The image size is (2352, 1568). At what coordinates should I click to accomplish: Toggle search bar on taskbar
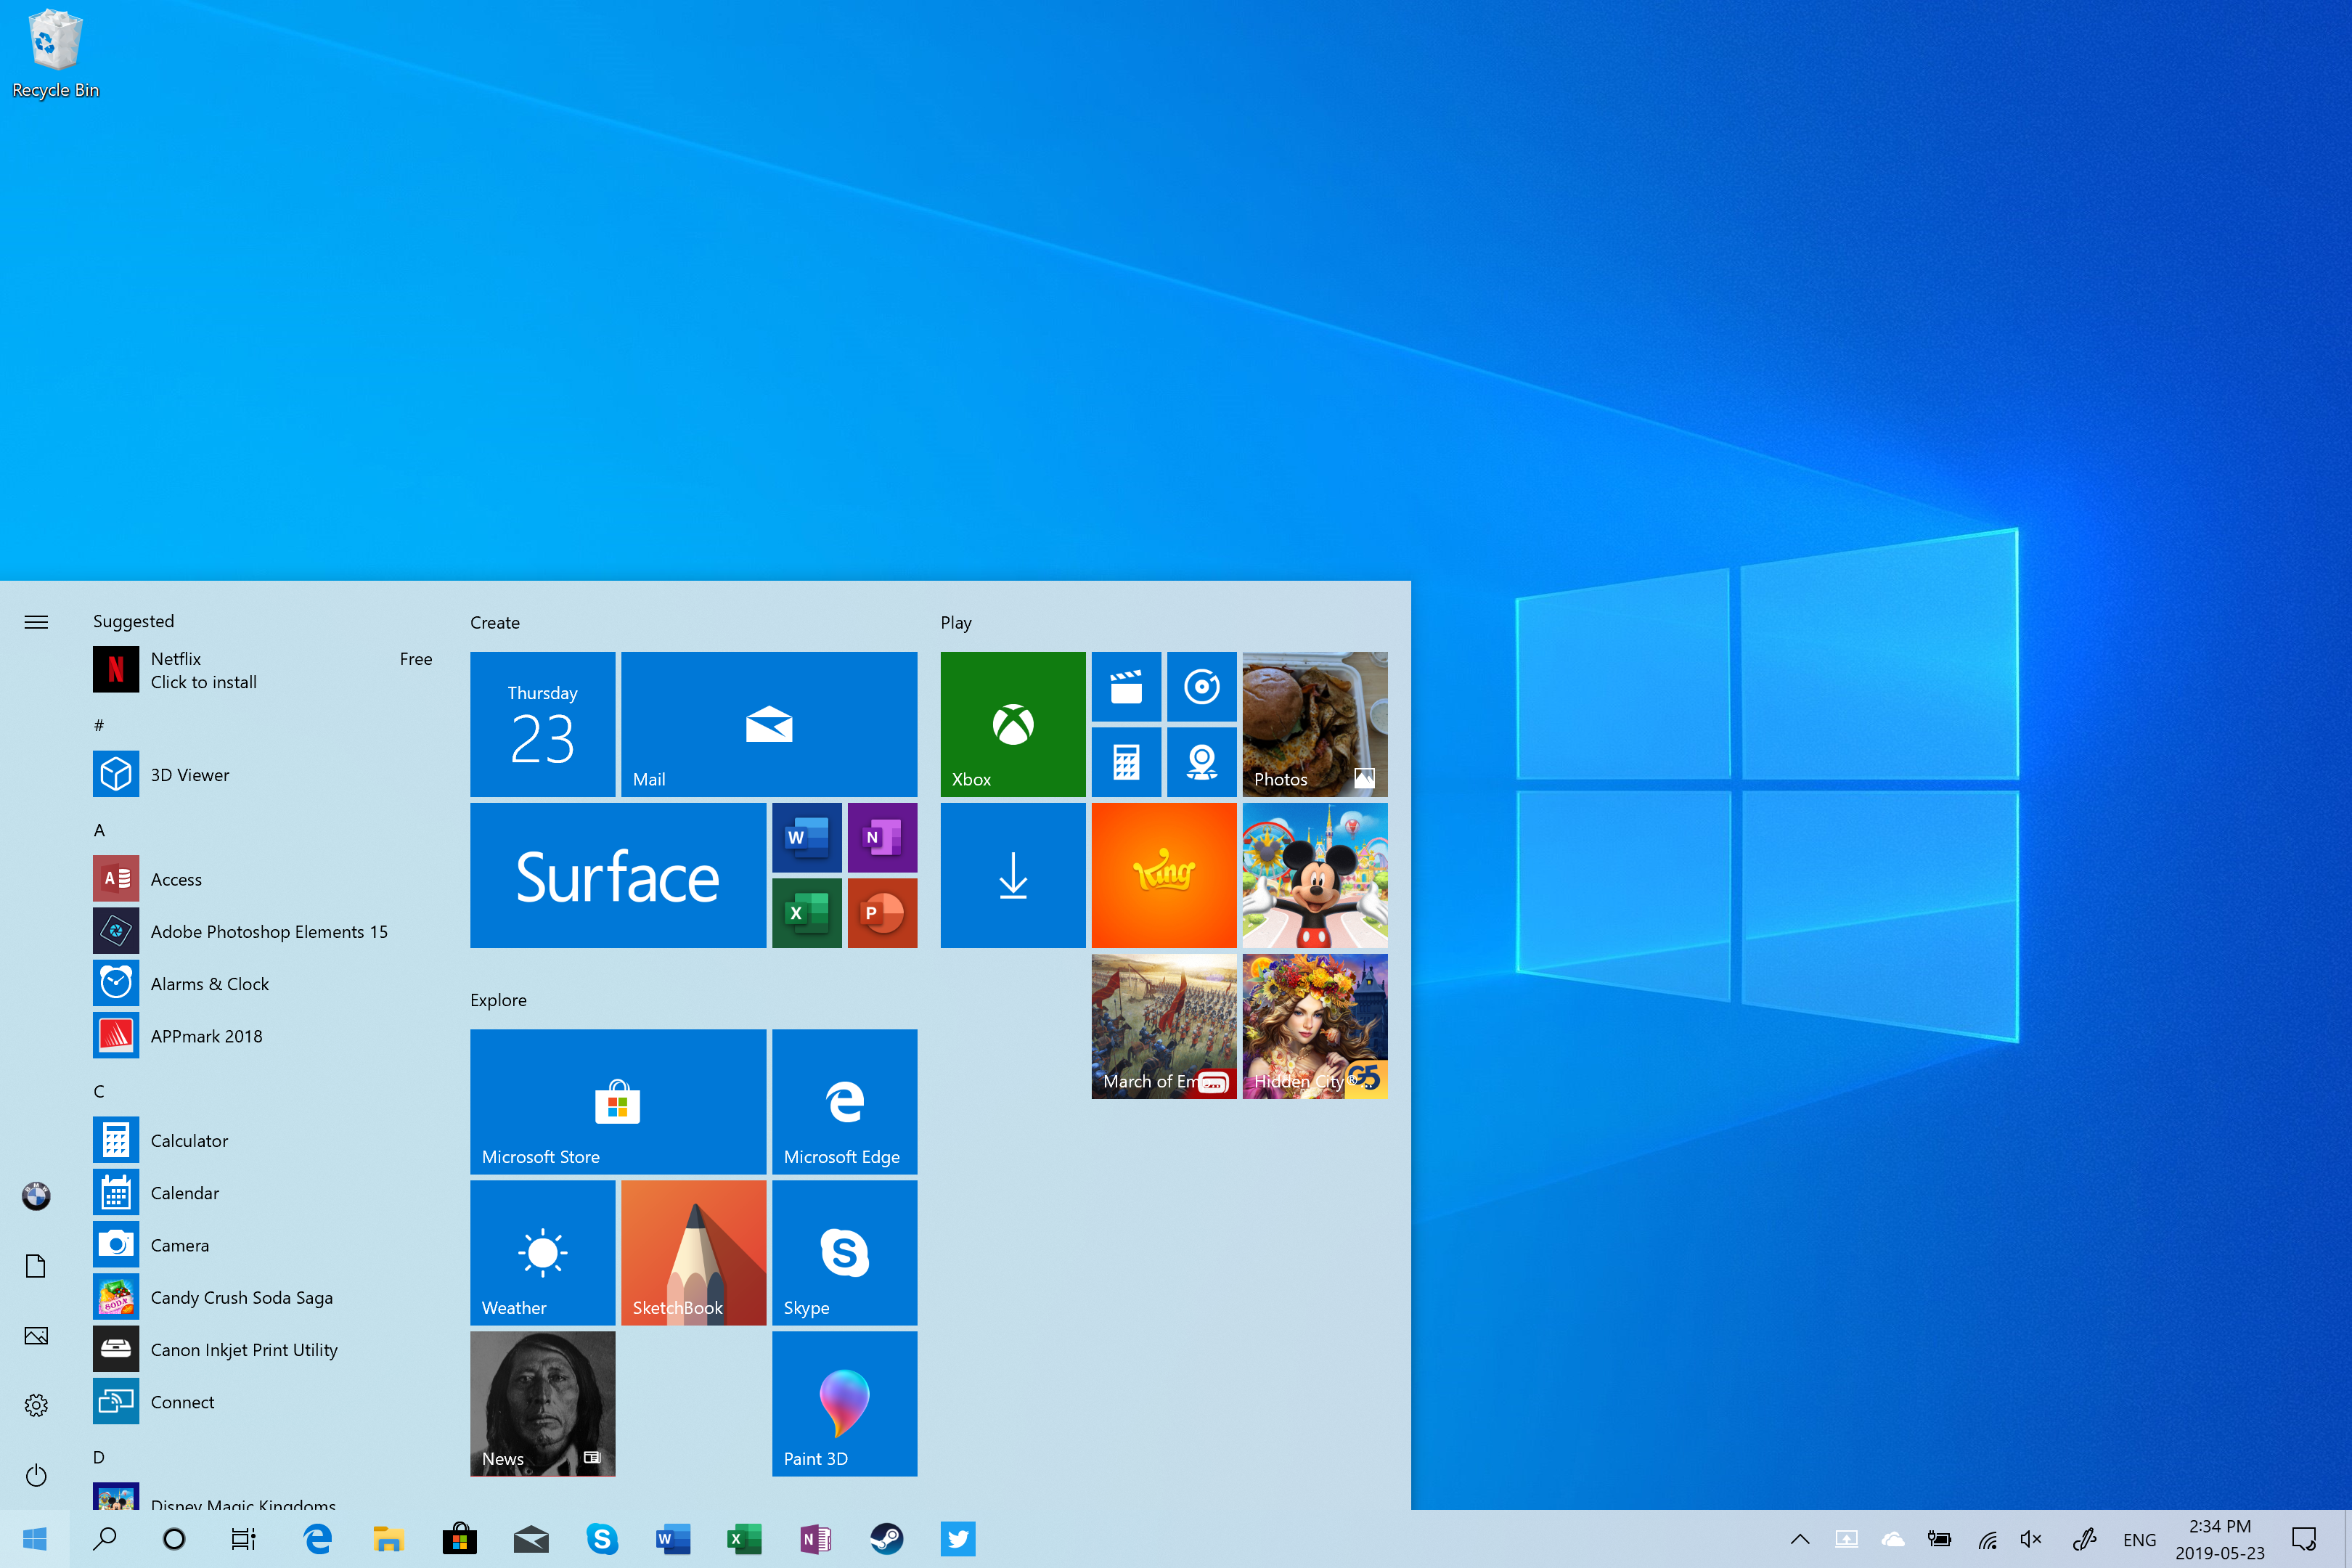[x=103, y=1537]
